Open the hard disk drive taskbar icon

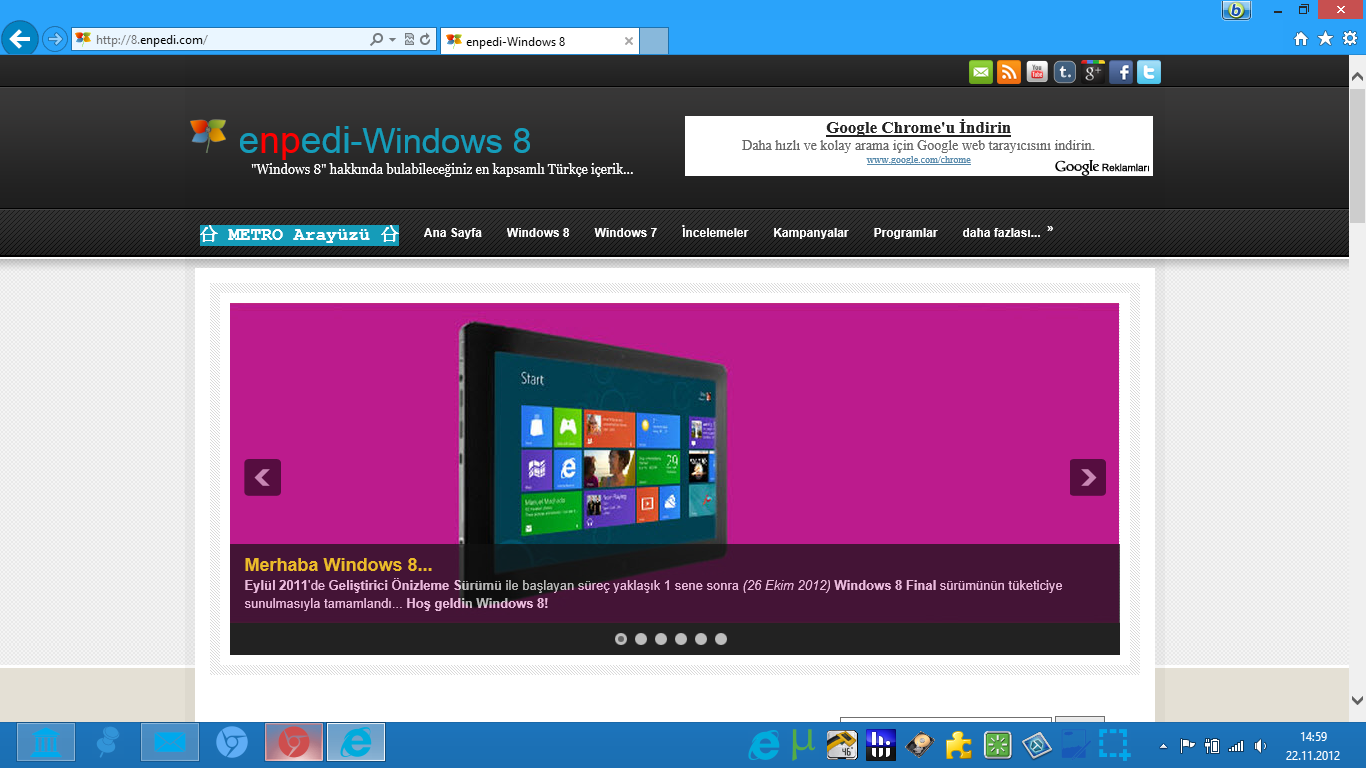pyautogui.click(x=919, y=744)
